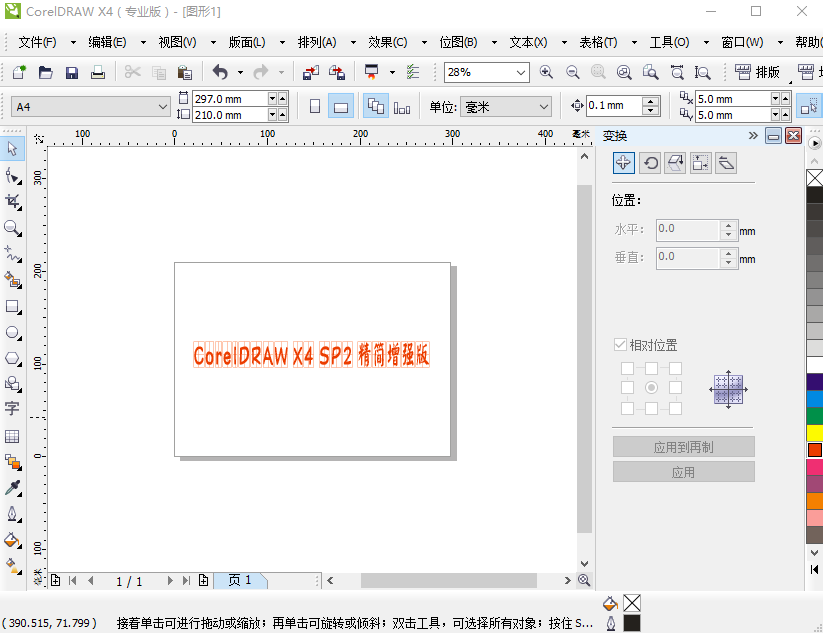The image size is (823, 633).
Task: Open the page height 210.0 mm dropdown
Action: (272, 114)
